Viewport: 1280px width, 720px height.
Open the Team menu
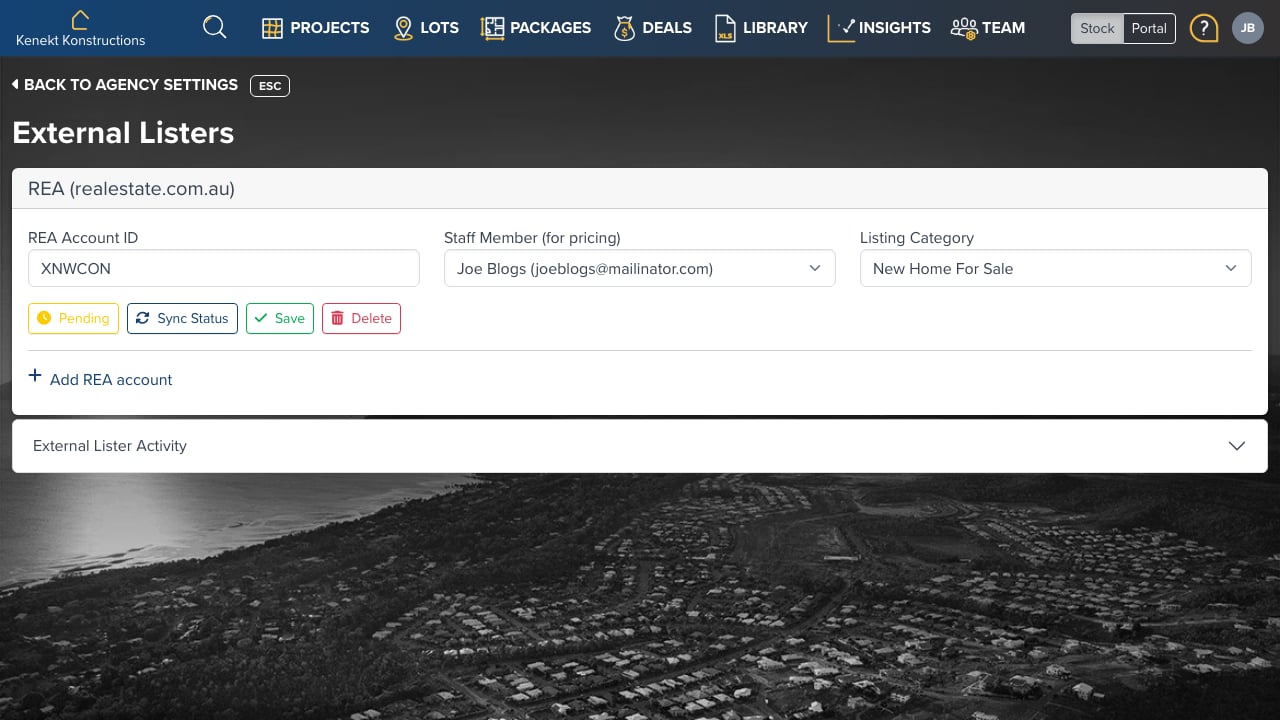click(988, 28)
